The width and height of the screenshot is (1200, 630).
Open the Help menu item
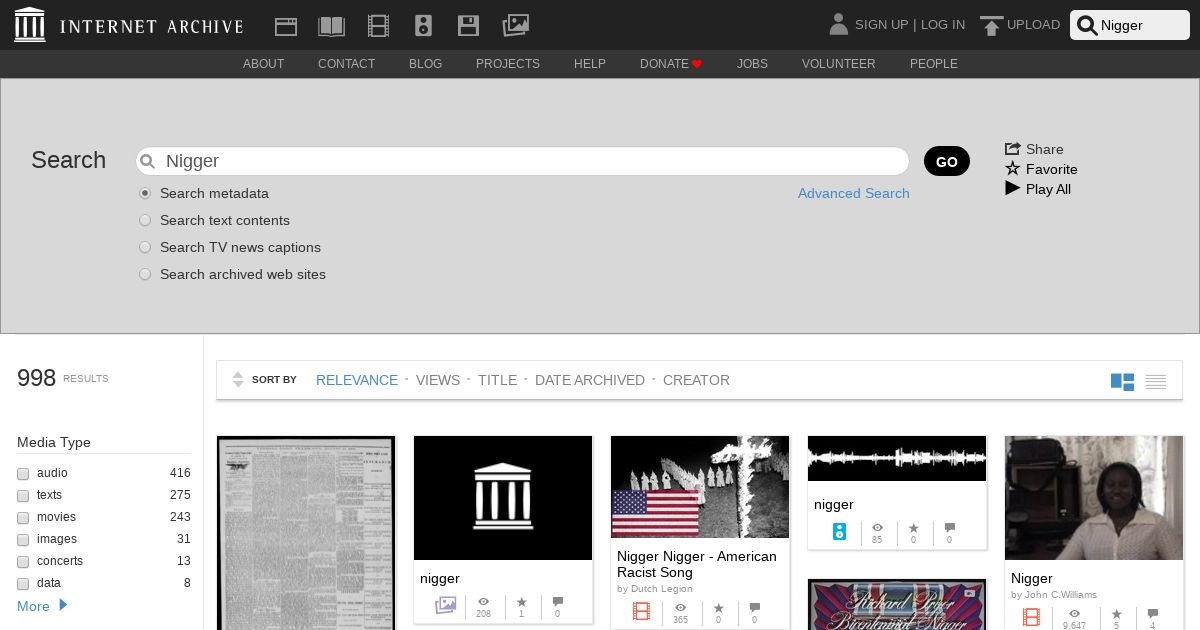pos(590,64)
